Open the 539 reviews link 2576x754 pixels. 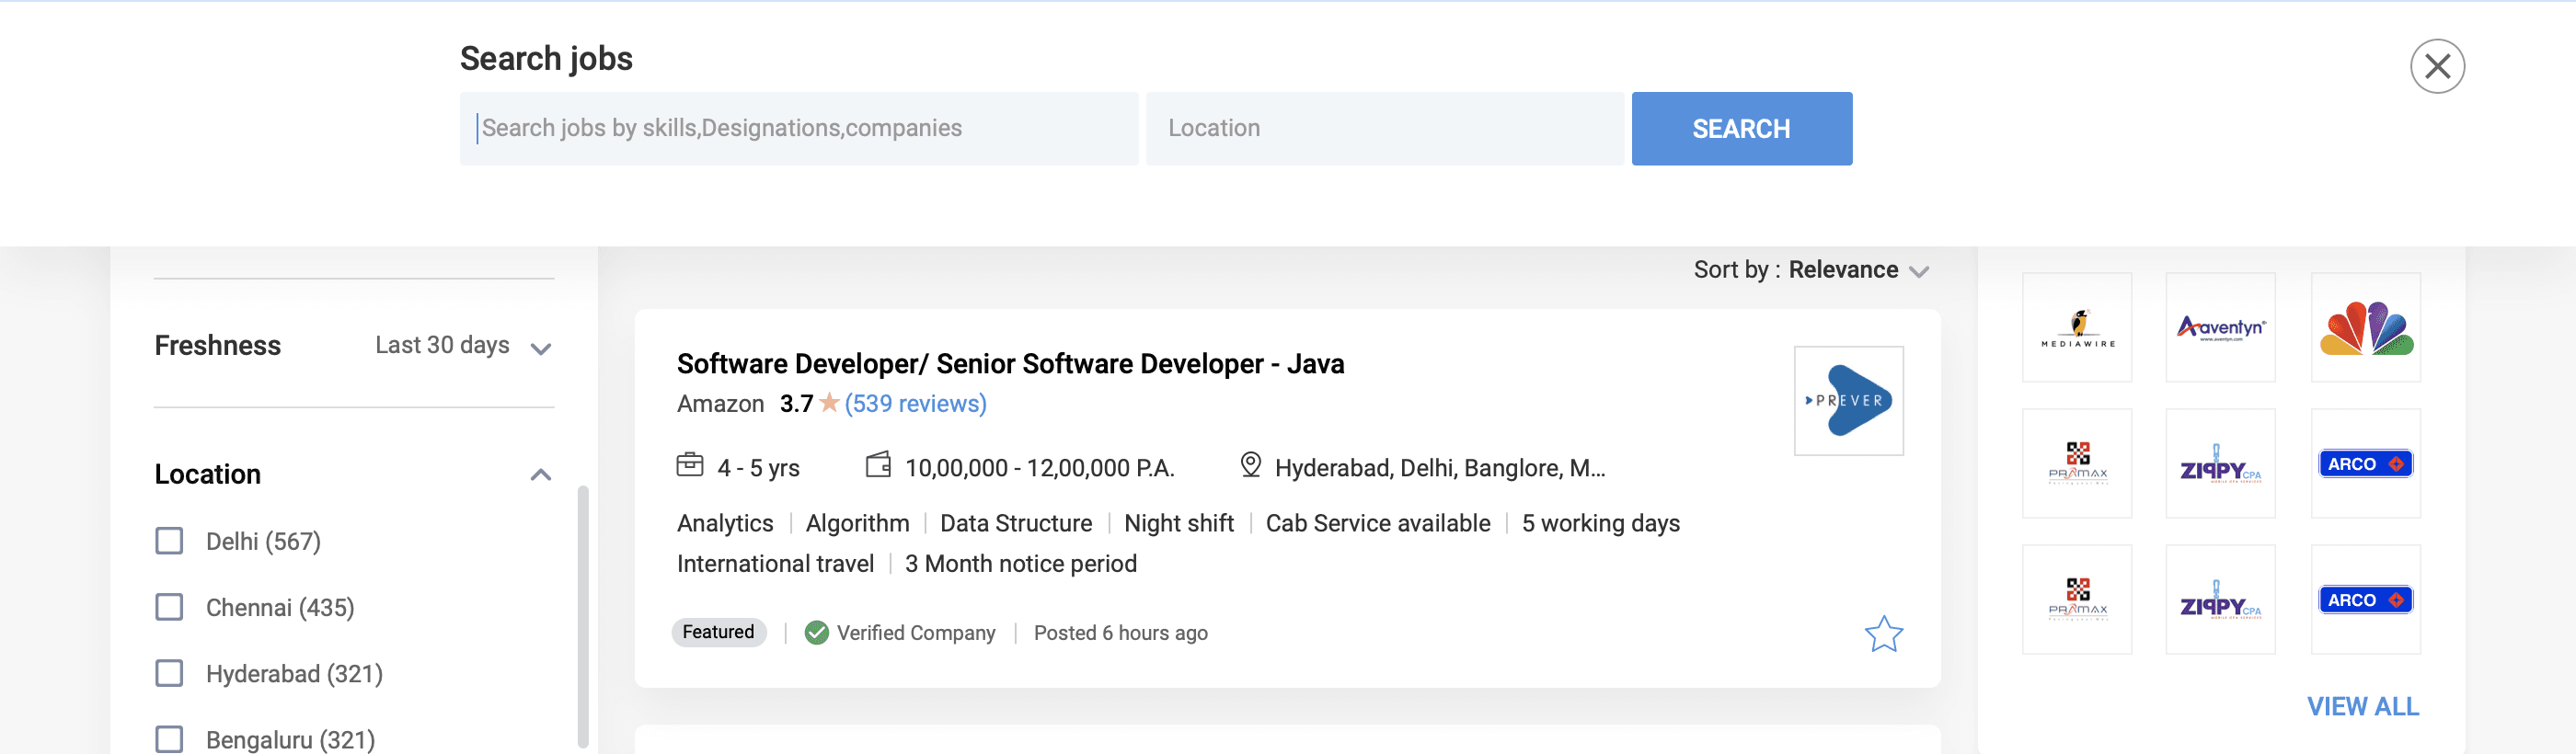coord(915,404)
